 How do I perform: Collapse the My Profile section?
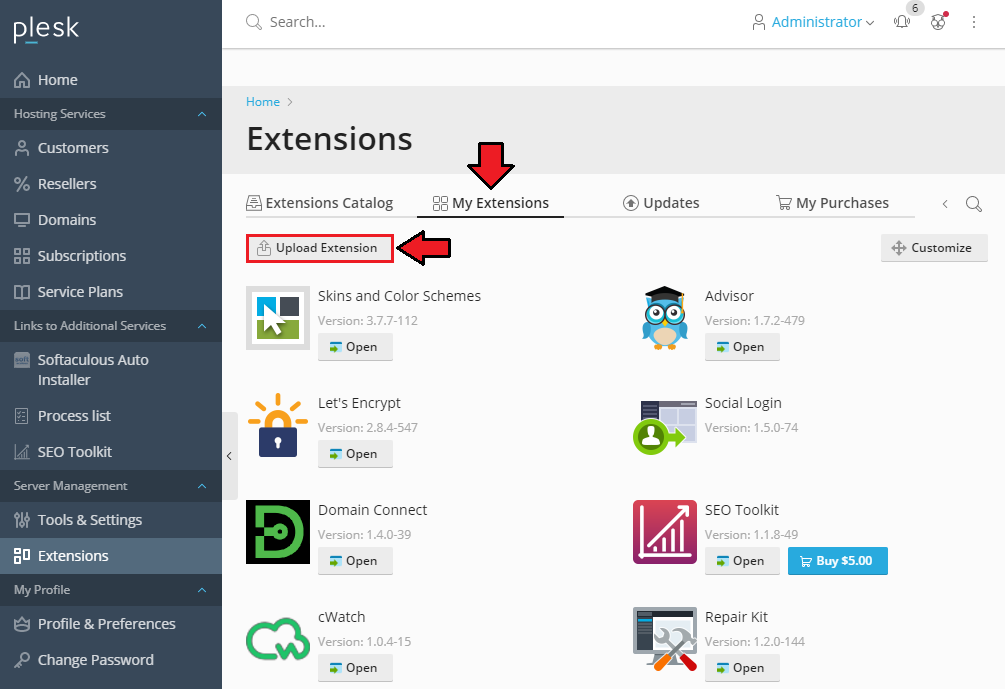(x=111, y=590)
